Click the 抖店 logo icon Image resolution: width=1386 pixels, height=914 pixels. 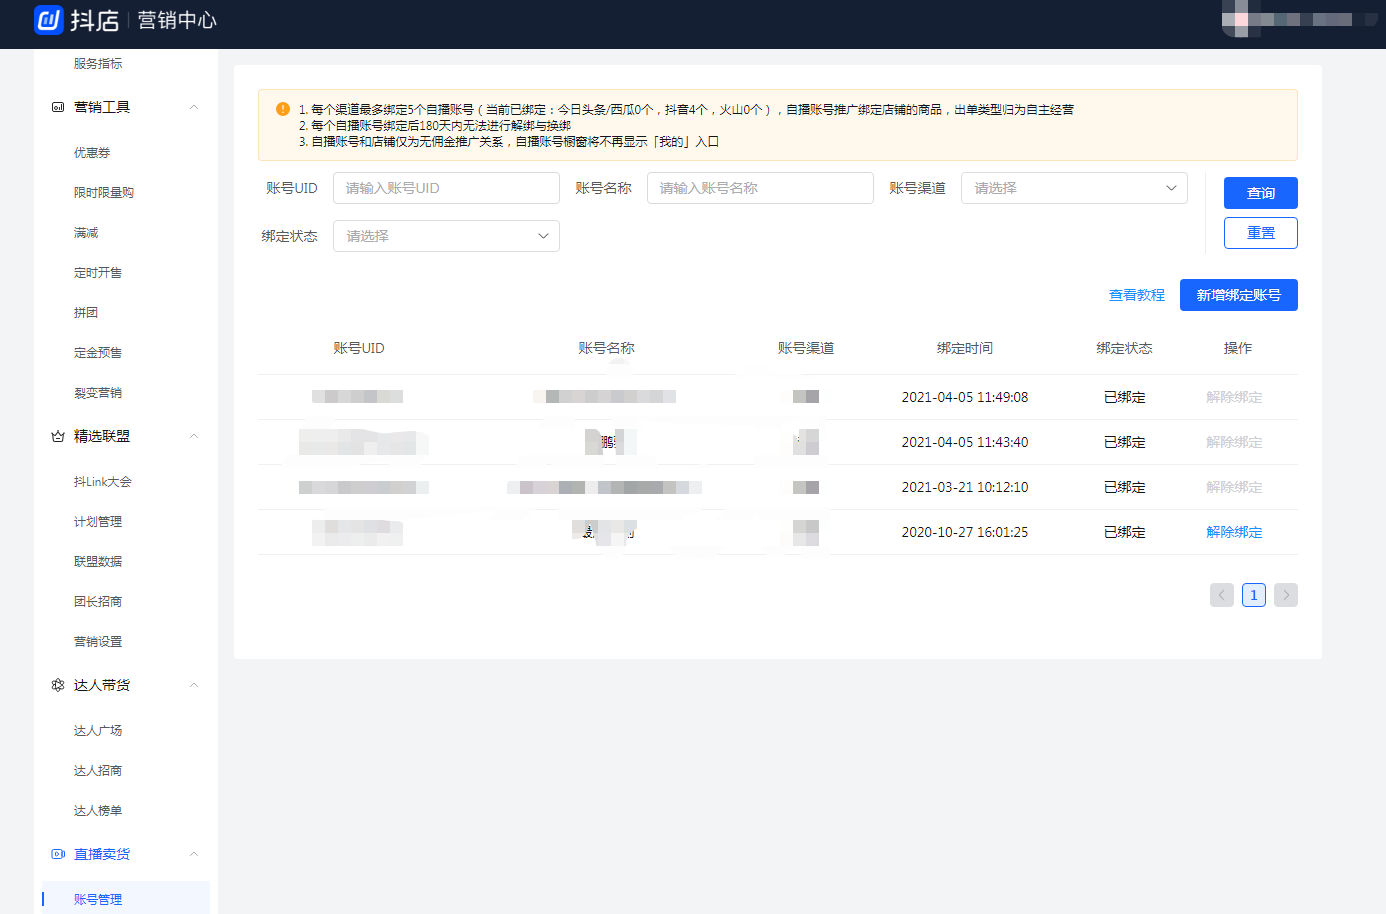click(x=49, y=20)
